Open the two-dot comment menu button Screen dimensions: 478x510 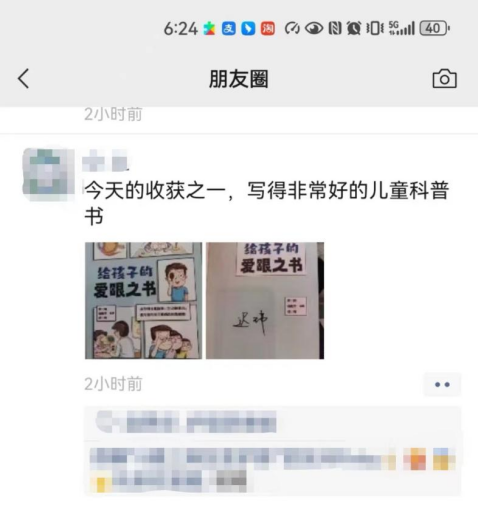(x=442, y=384)
